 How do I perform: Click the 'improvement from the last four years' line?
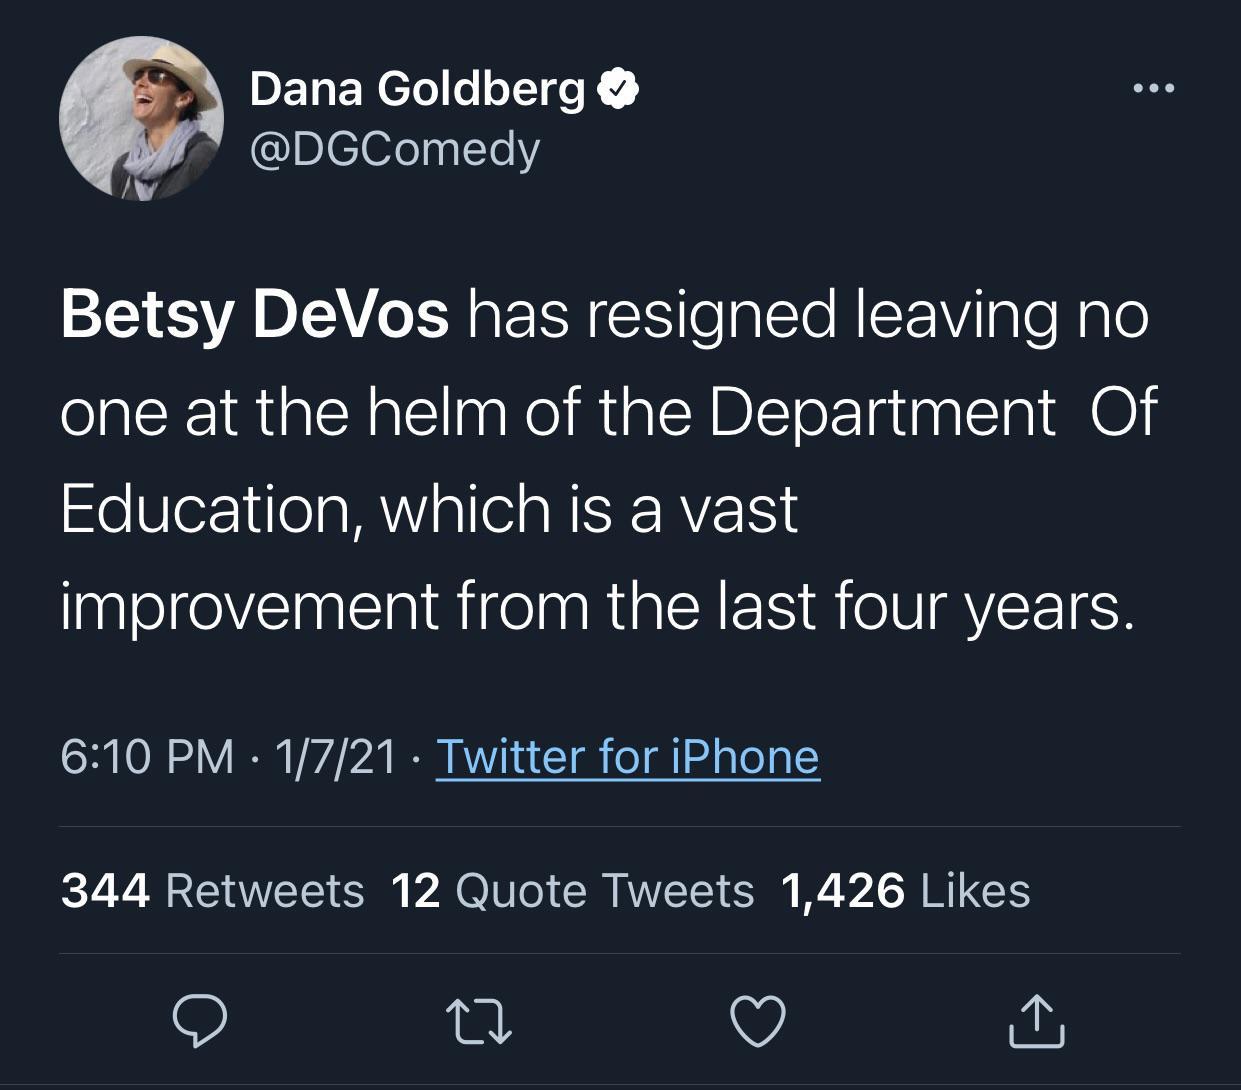click(598, 605)
